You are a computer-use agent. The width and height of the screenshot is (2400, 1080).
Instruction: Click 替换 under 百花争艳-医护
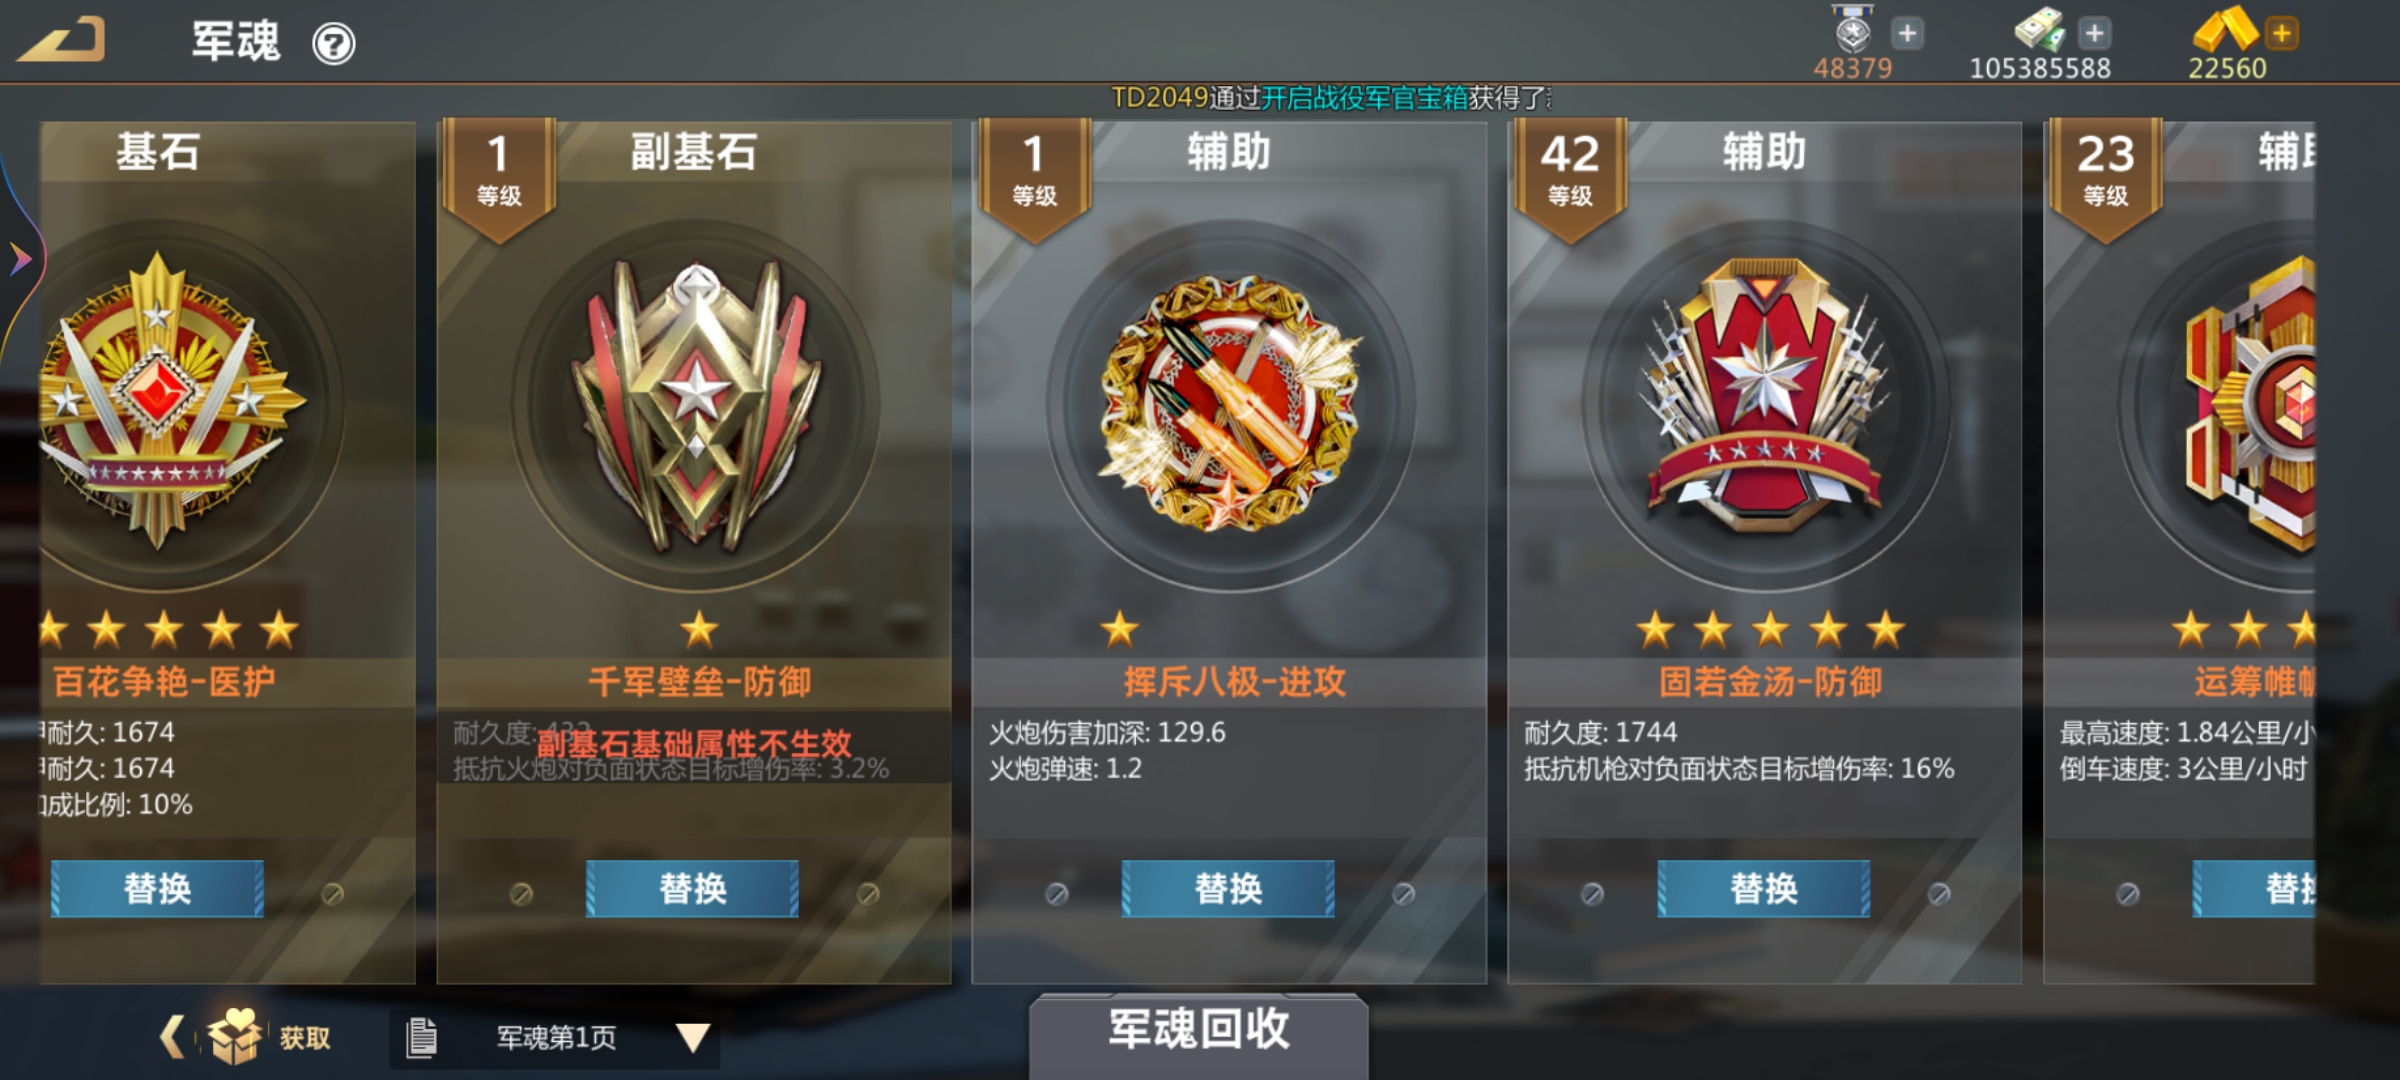157,889
